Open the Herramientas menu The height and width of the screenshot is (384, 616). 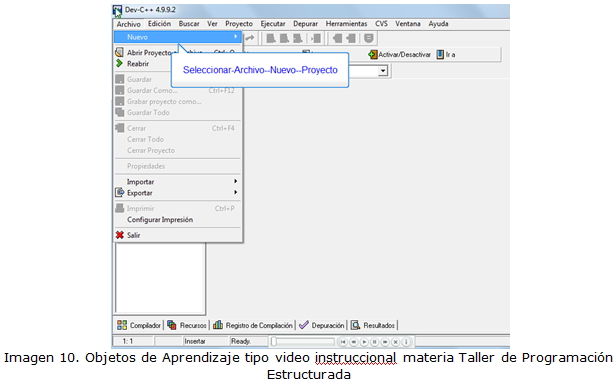click(346, 24)
